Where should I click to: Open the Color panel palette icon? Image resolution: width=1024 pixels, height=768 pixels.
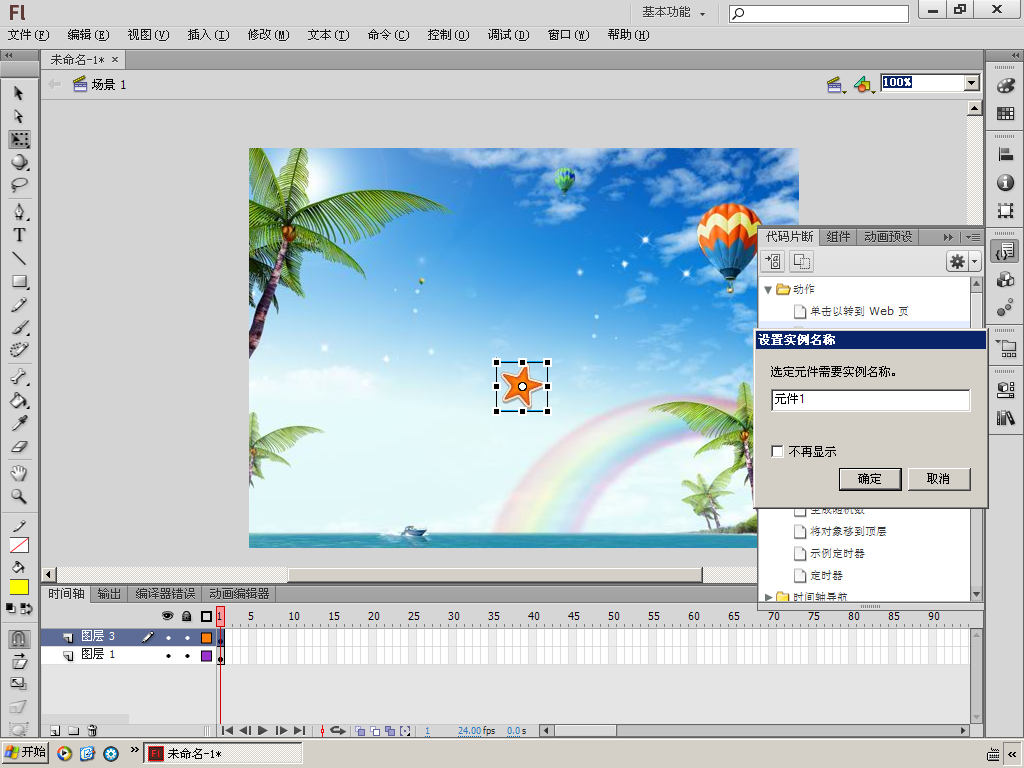tap(1006, 86)
